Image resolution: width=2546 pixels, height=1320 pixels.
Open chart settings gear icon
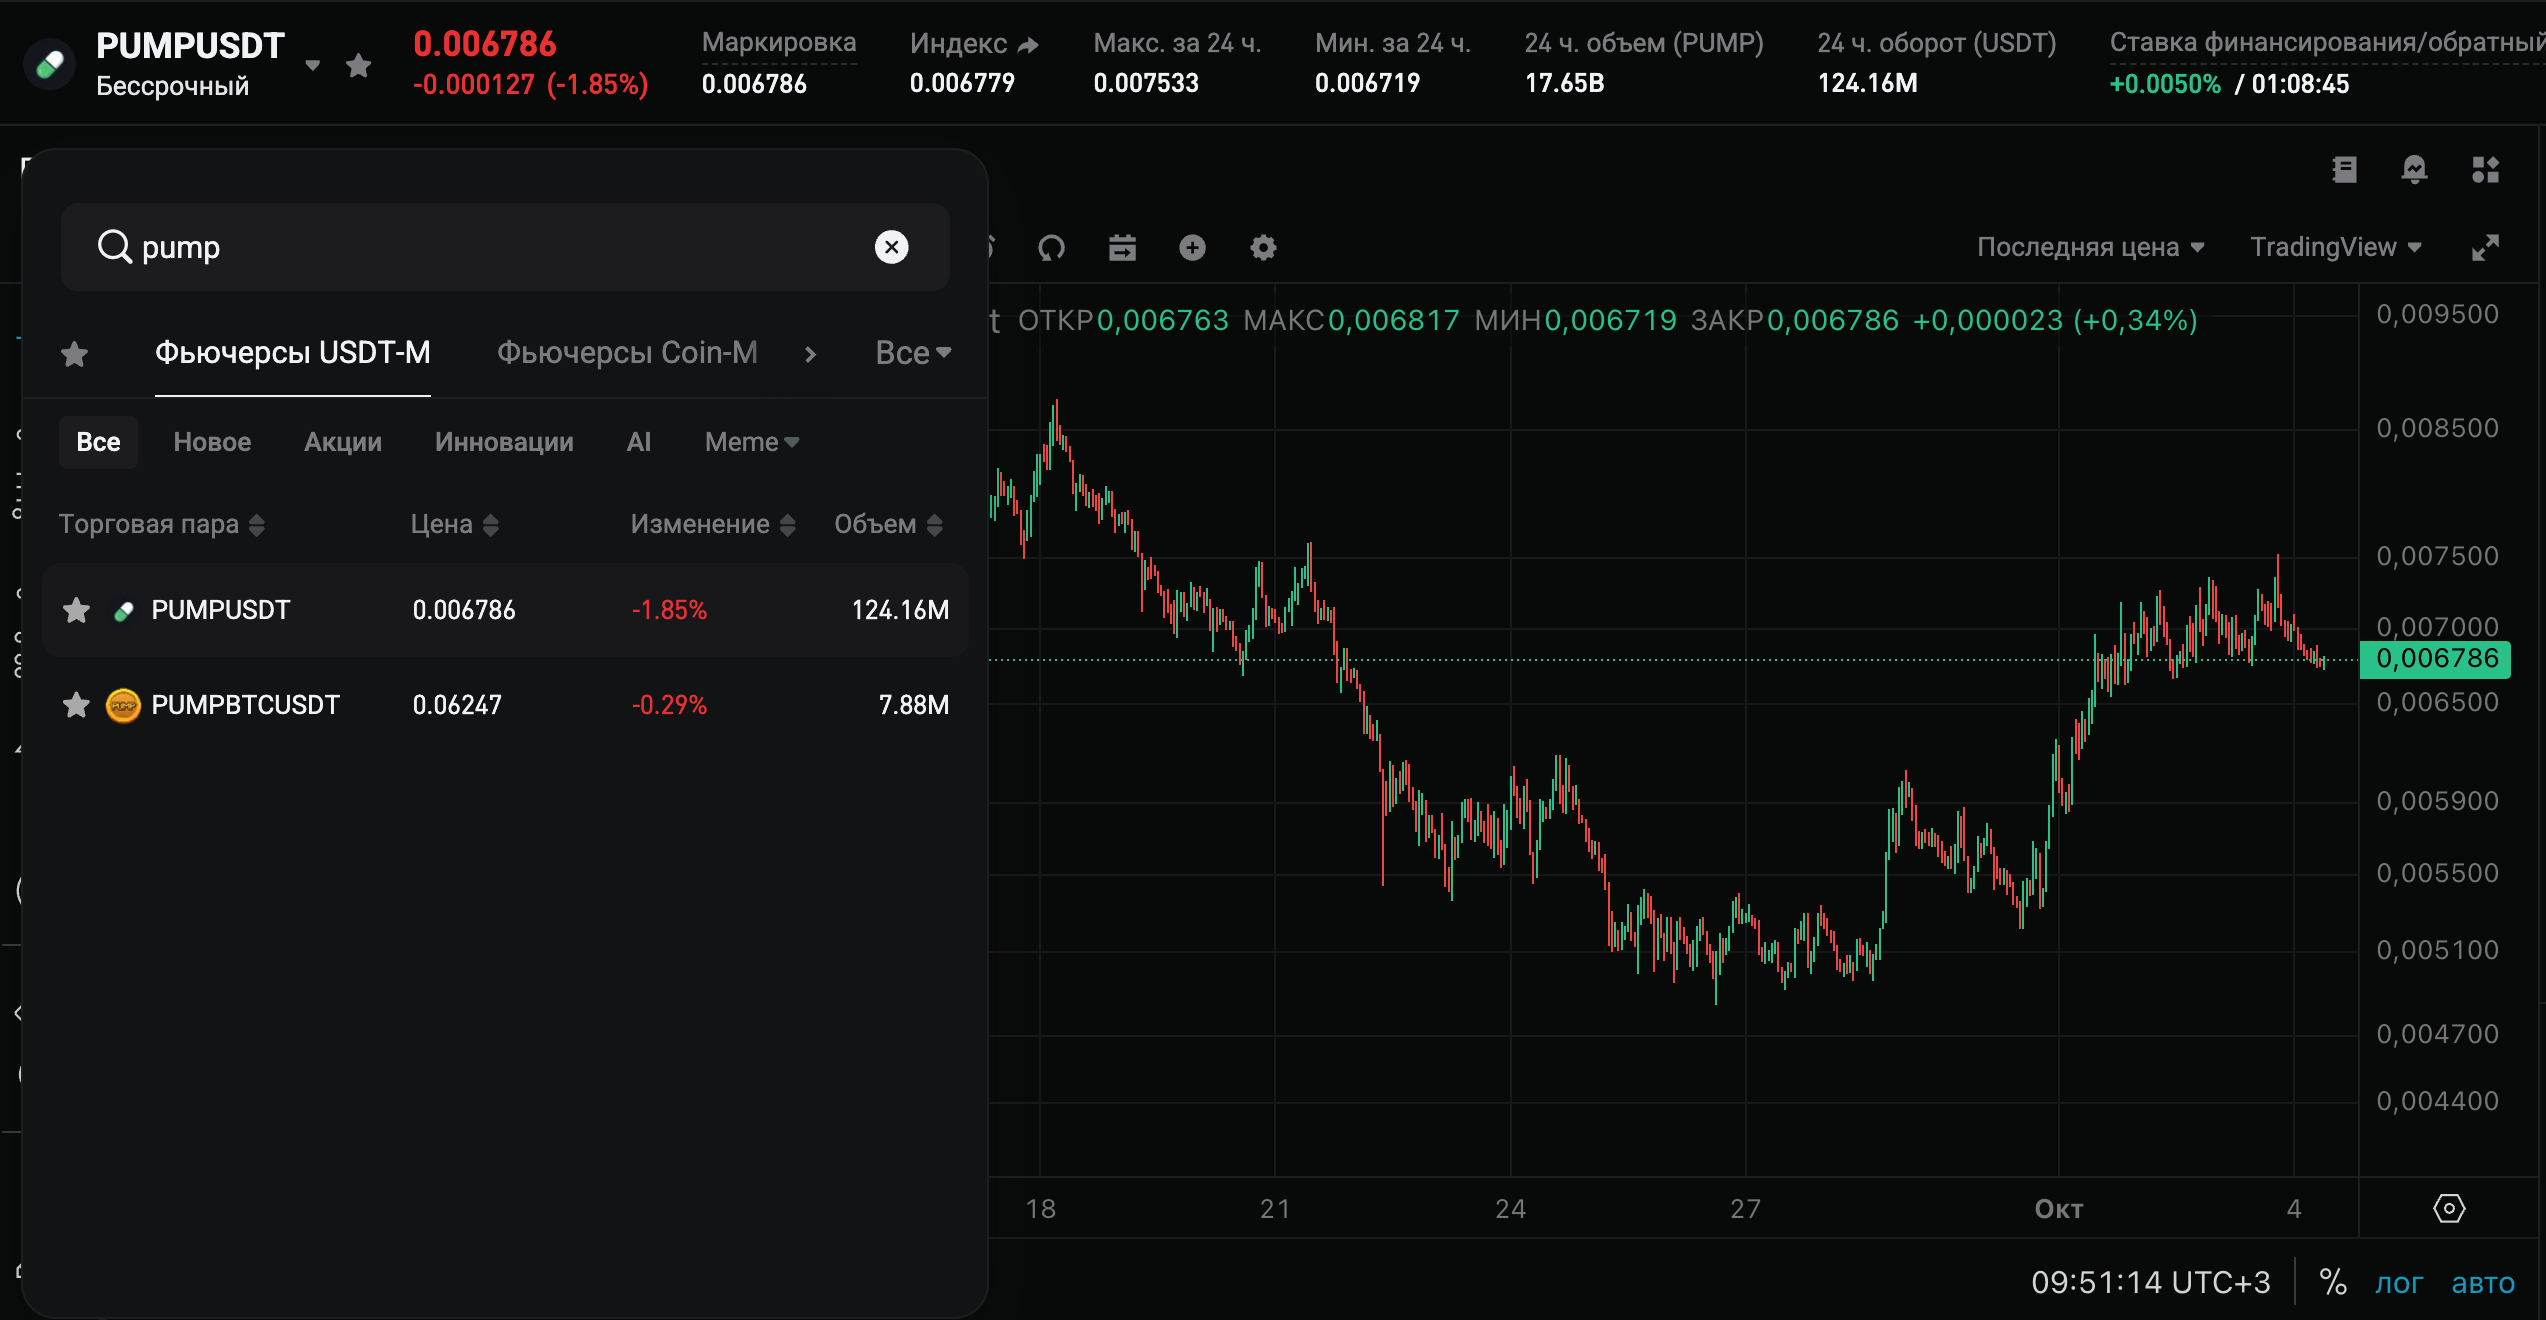pyautogui.click(x=1263, y=248)
